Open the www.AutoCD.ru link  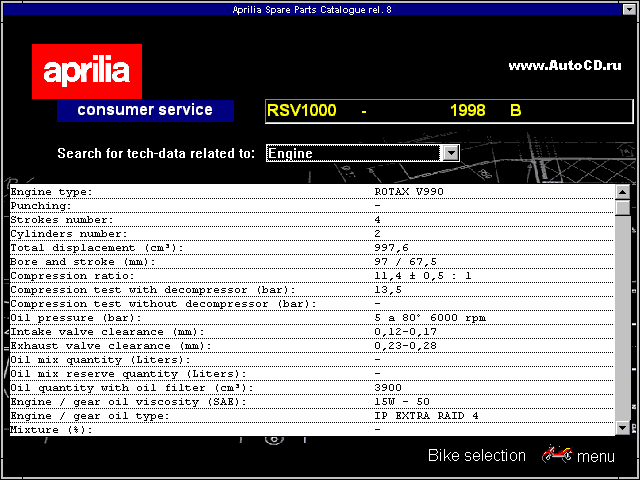(565, 66)
